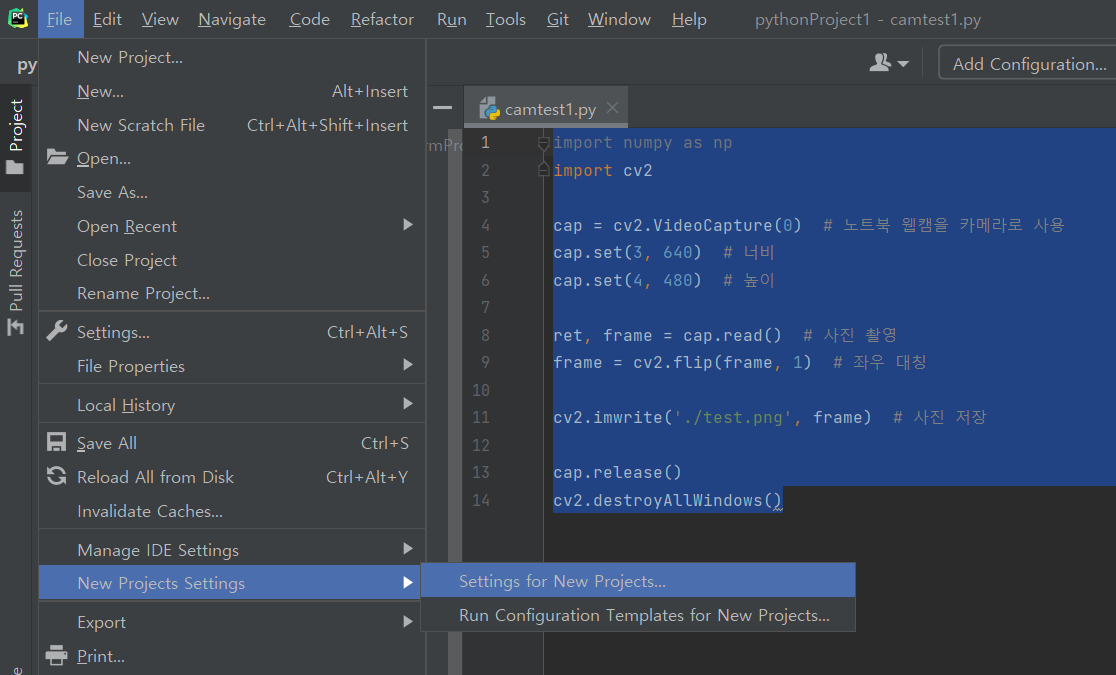
Task: Expand the Export submenu
Action: pos(408,622)
